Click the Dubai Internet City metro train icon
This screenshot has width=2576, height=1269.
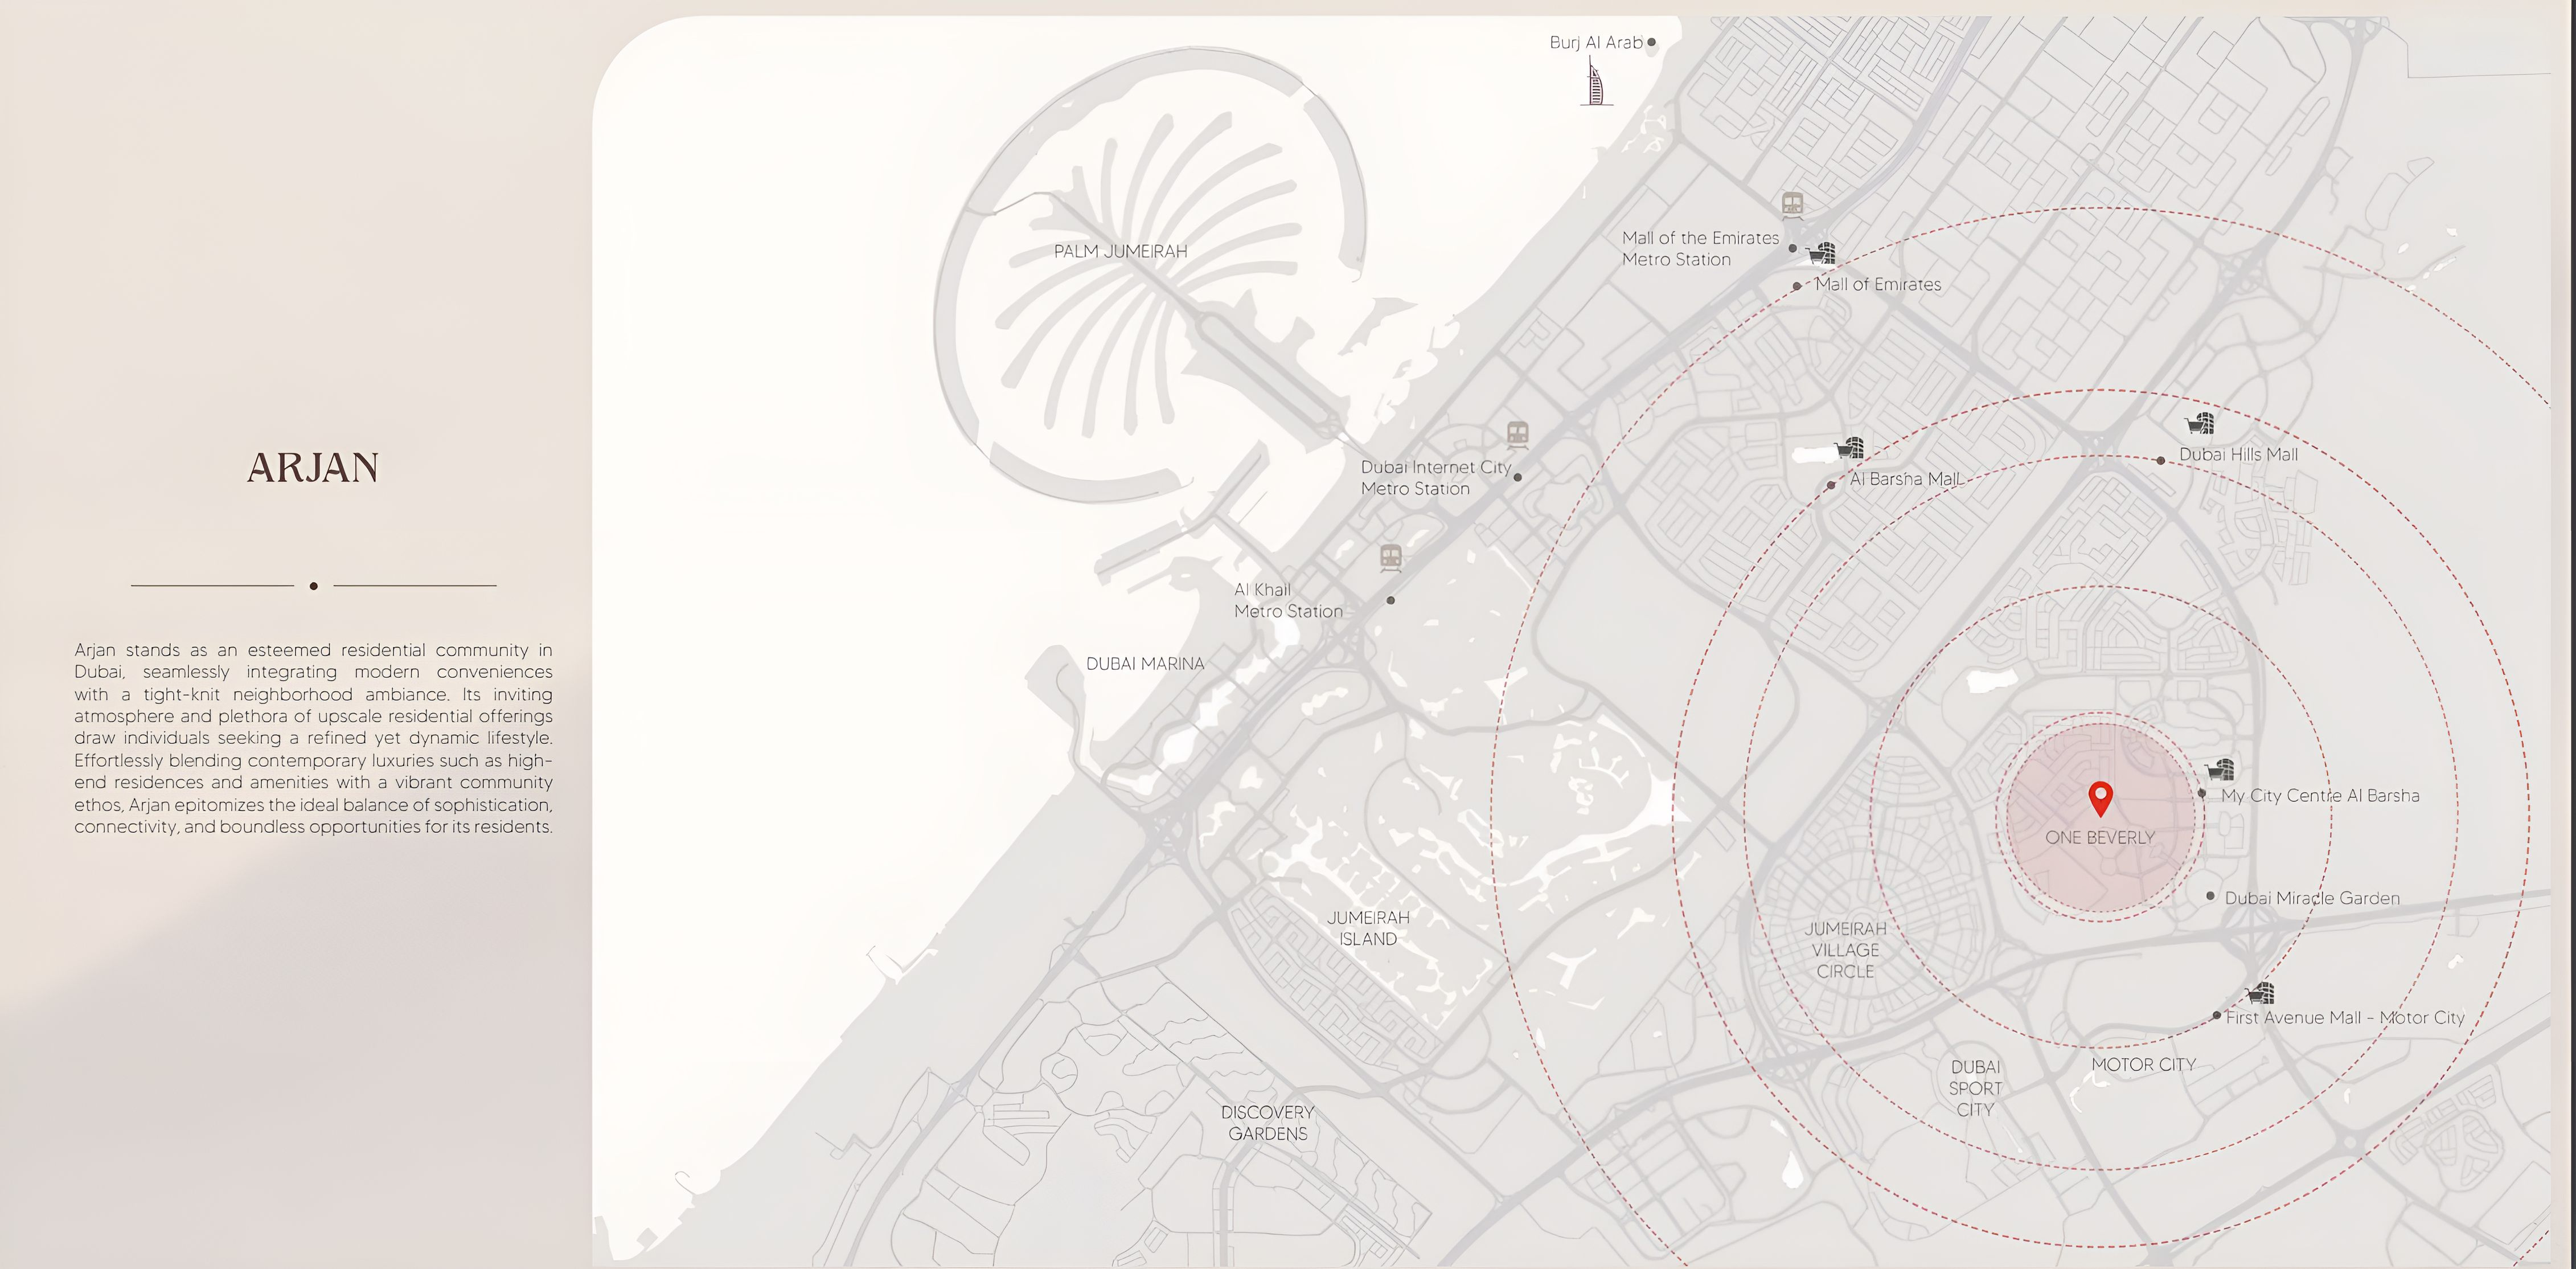[x=1517, y=434]
